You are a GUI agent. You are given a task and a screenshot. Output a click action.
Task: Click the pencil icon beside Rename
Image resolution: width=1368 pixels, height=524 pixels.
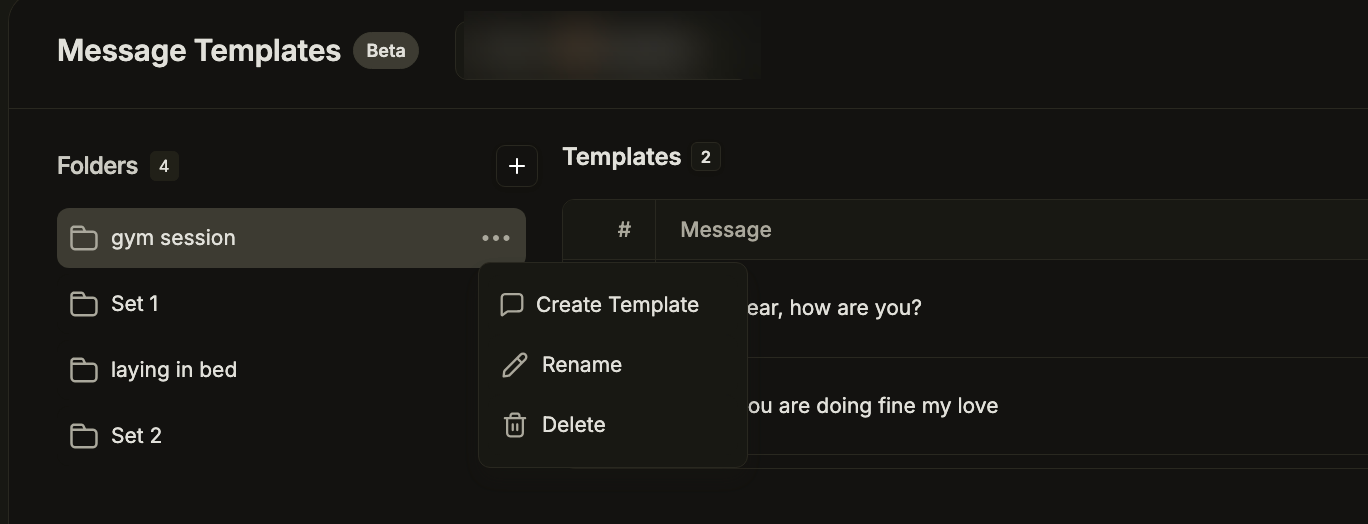514,365
